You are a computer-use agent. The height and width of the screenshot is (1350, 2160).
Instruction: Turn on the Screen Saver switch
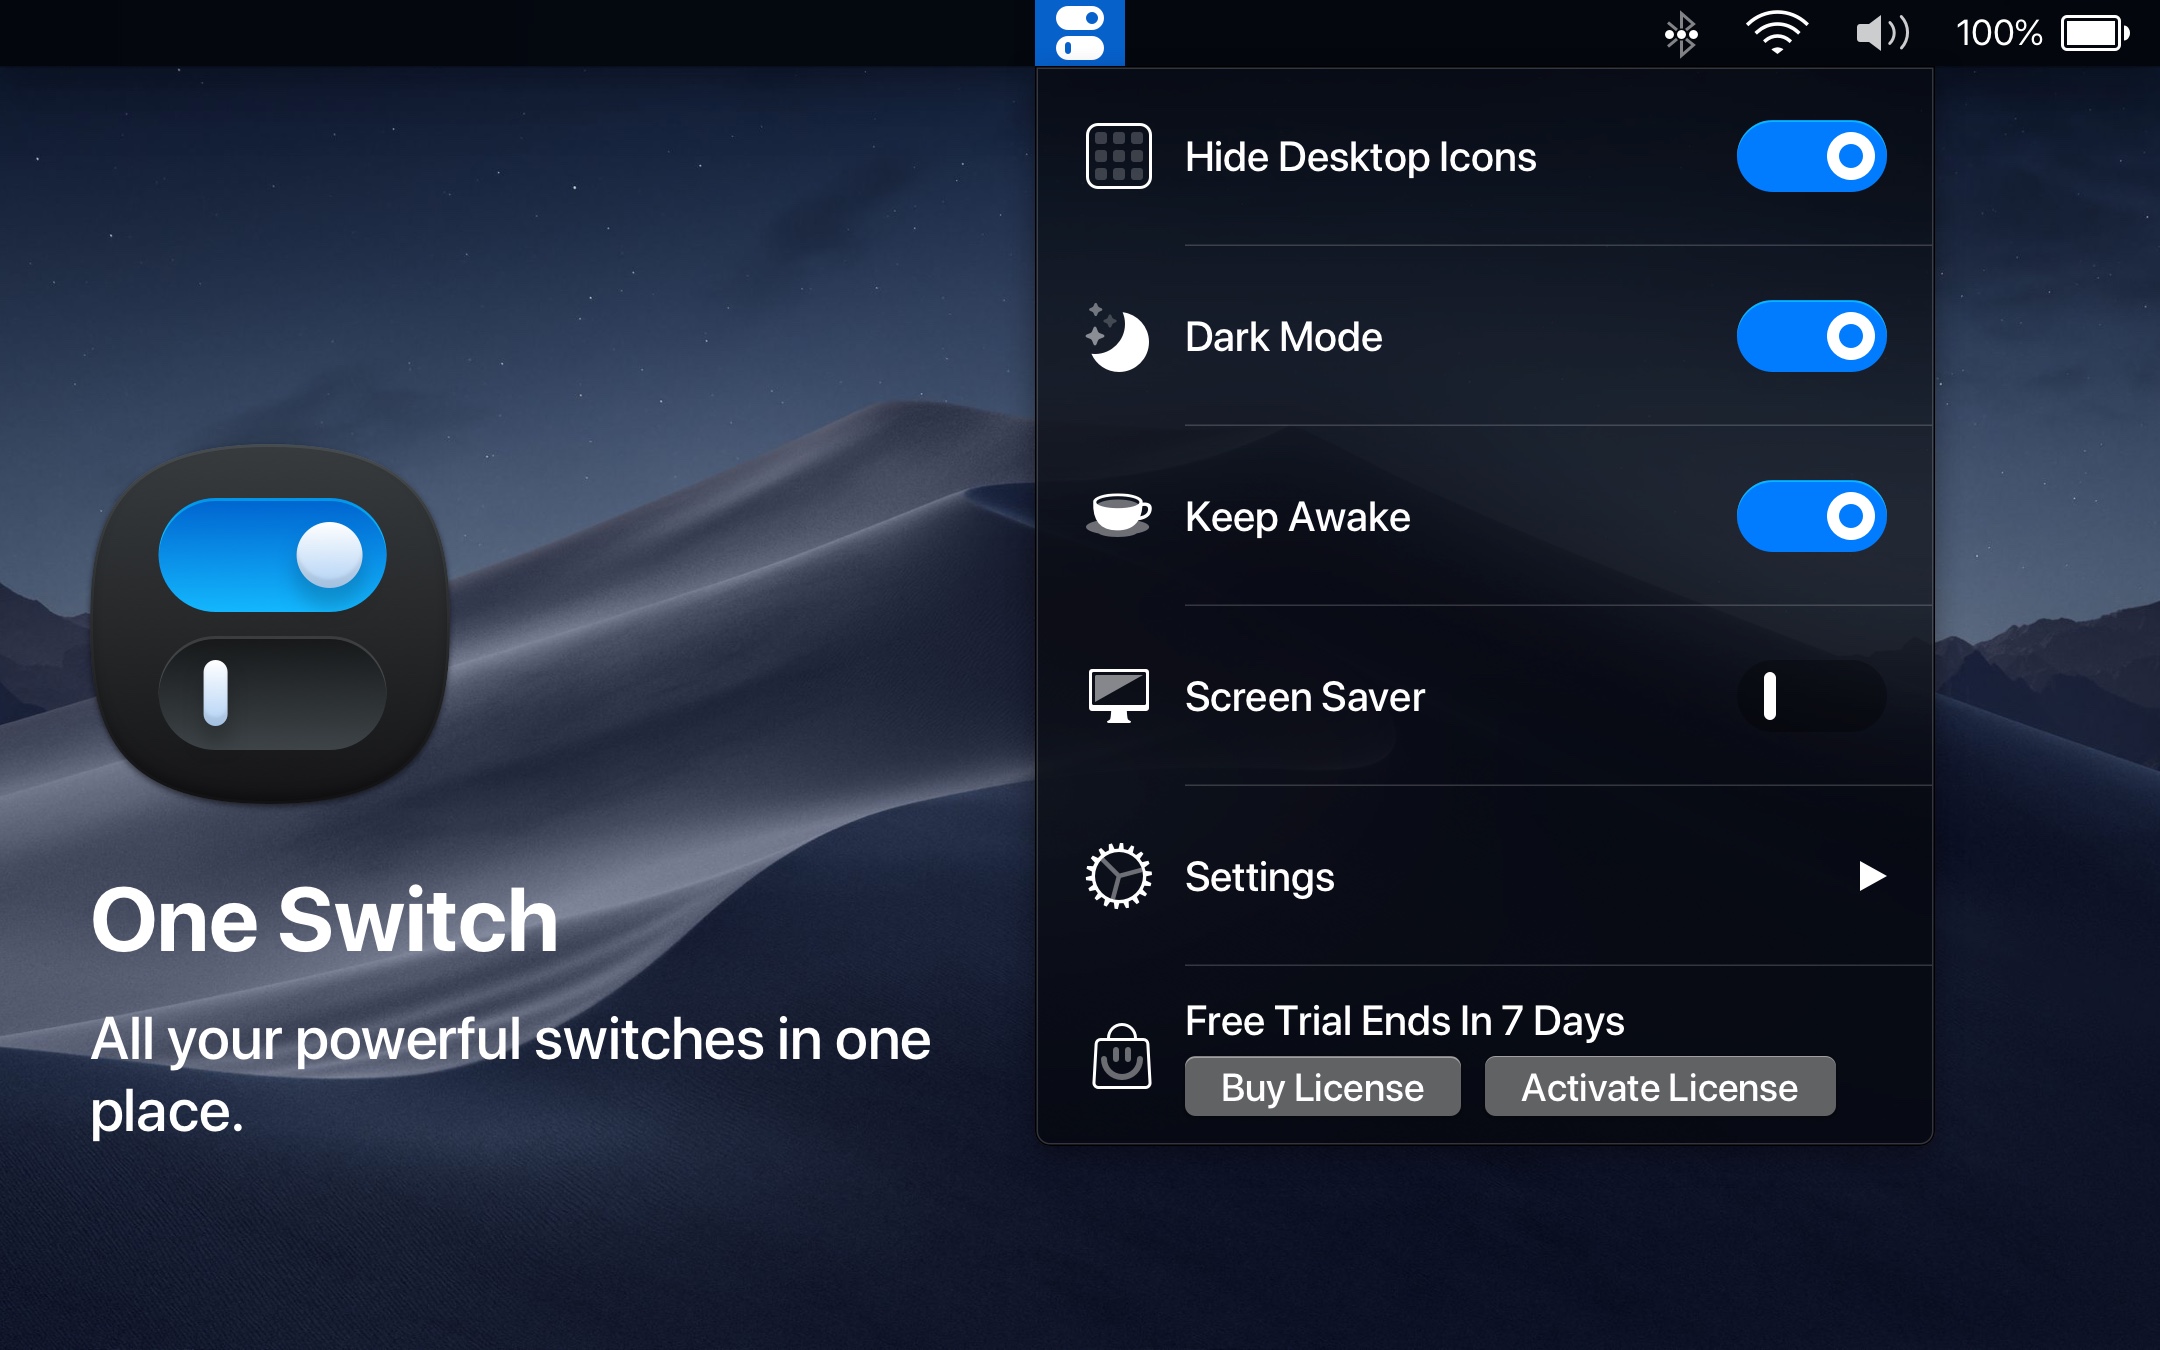click(x=1812, y=696)
